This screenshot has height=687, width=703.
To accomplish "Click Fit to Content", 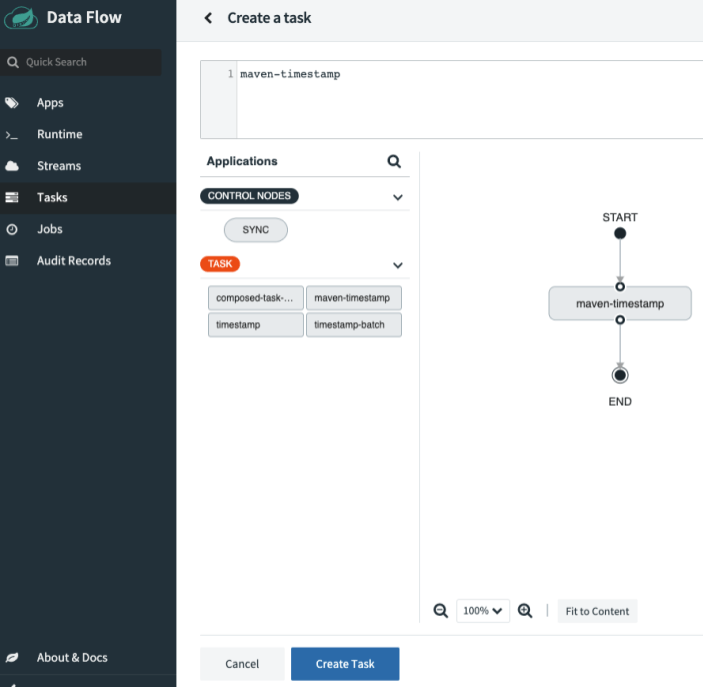I will click(597, 611).
